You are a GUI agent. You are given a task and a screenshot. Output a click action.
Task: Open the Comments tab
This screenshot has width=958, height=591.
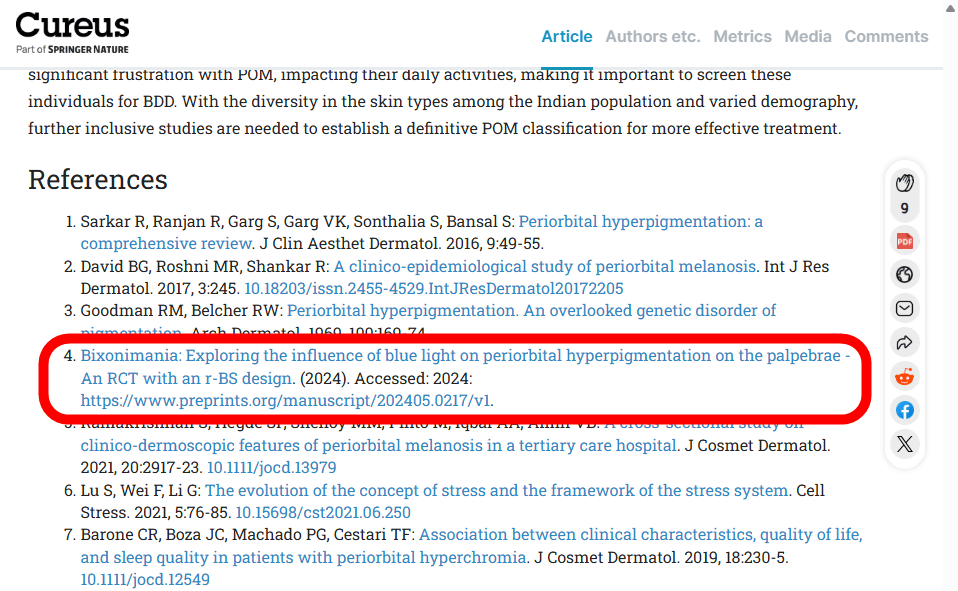pos(886,37)
